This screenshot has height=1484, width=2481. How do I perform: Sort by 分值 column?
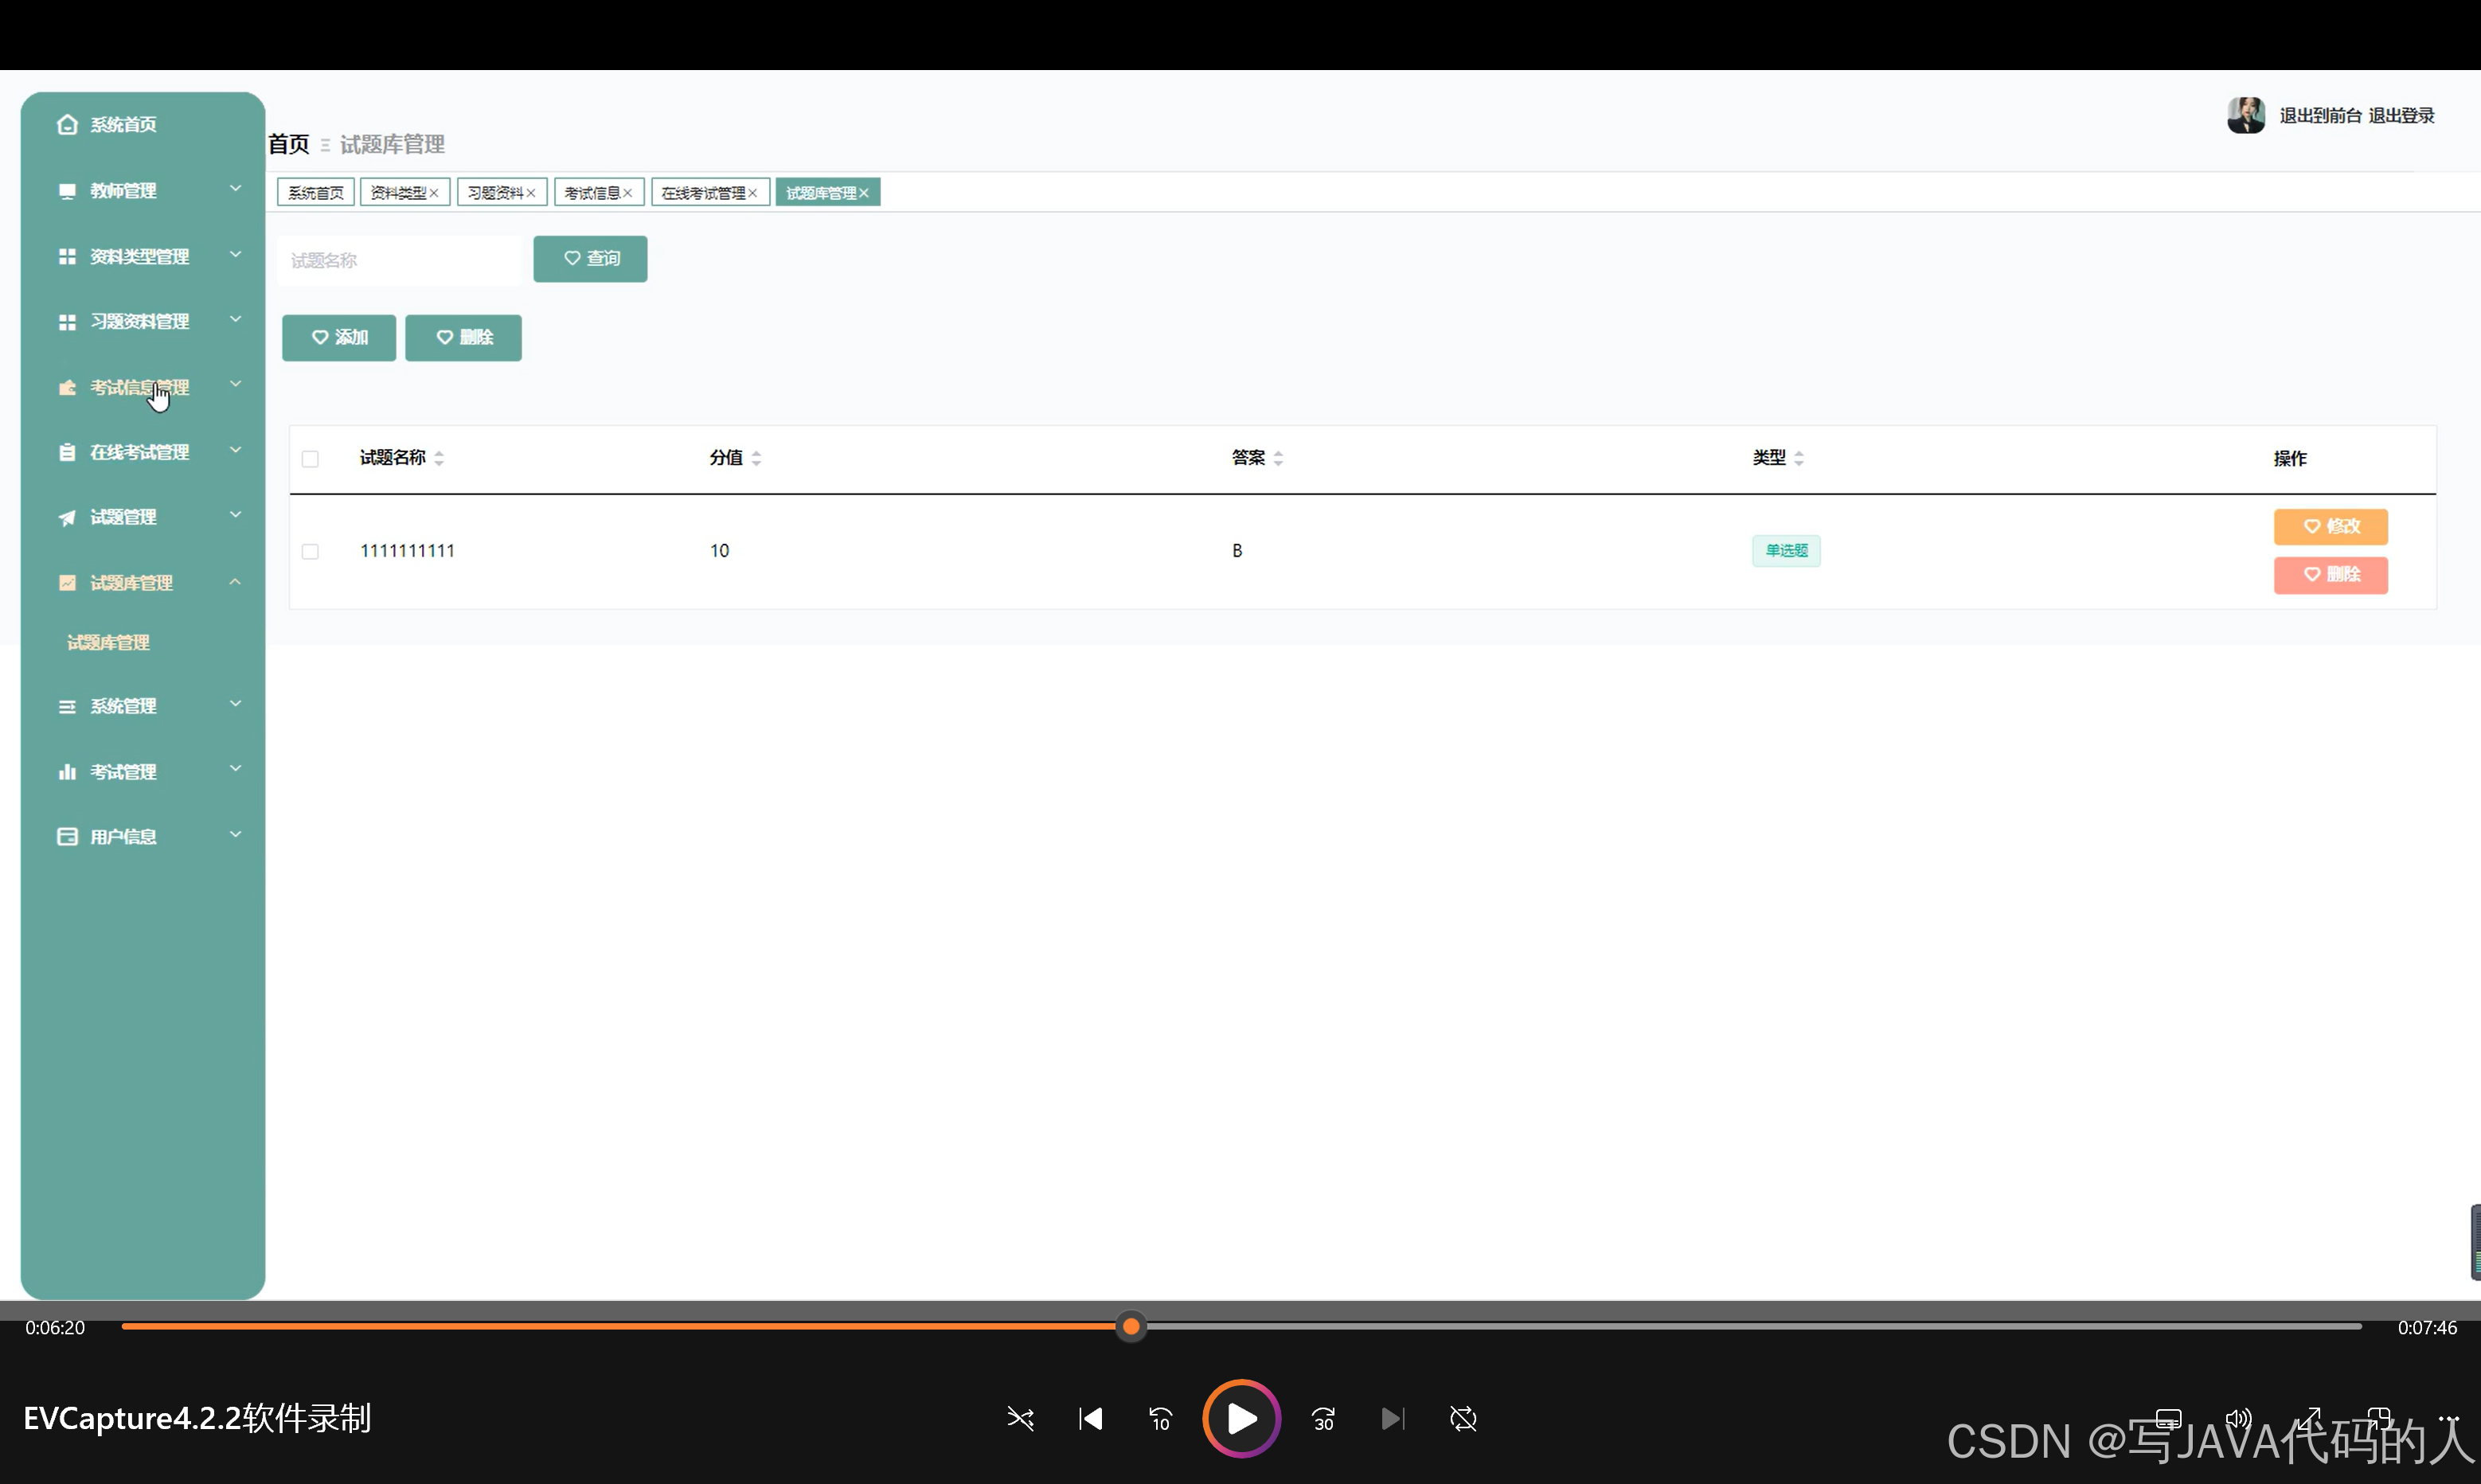point(756,458)
